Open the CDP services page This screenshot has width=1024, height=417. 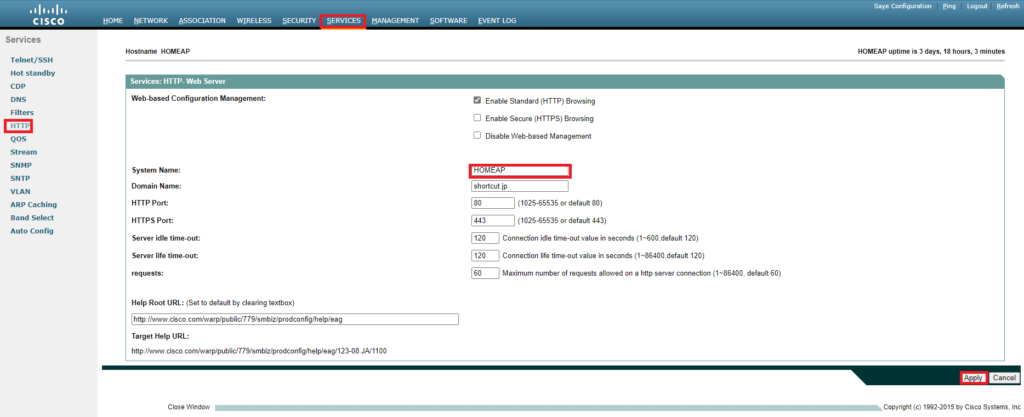click(x=18, y=86)
